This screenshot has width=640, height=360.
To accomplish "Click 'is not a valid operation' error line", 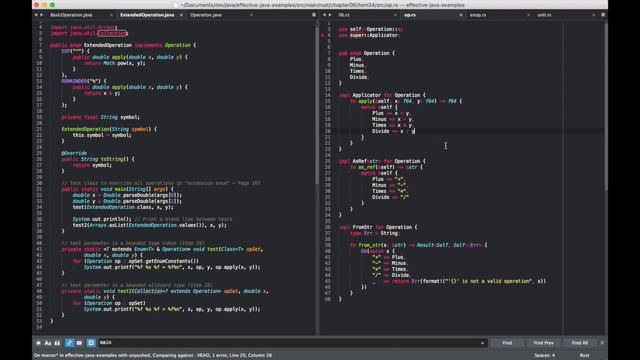I will click(459, 281).
